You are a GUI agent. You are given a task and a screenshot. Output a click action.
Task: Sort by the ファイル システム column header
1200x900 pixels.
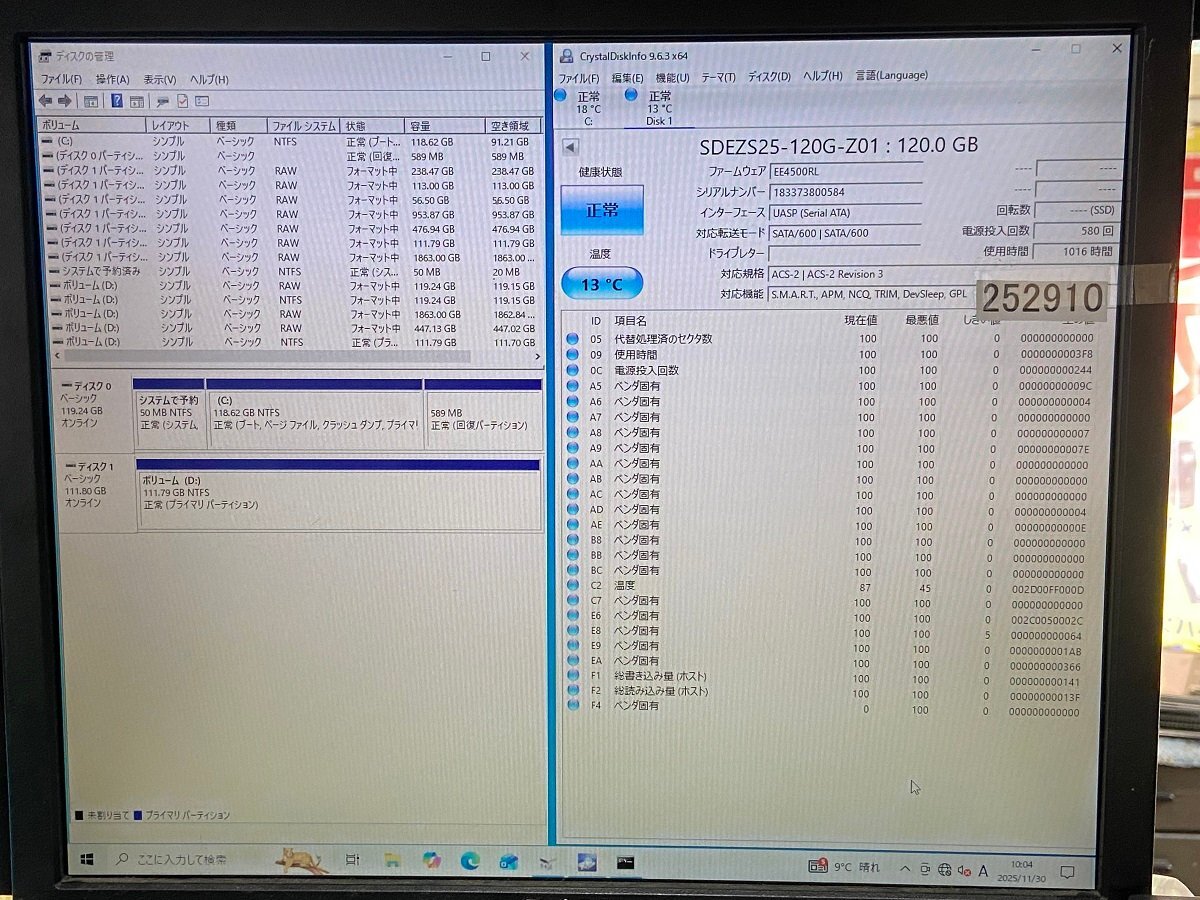pos(304,126)
